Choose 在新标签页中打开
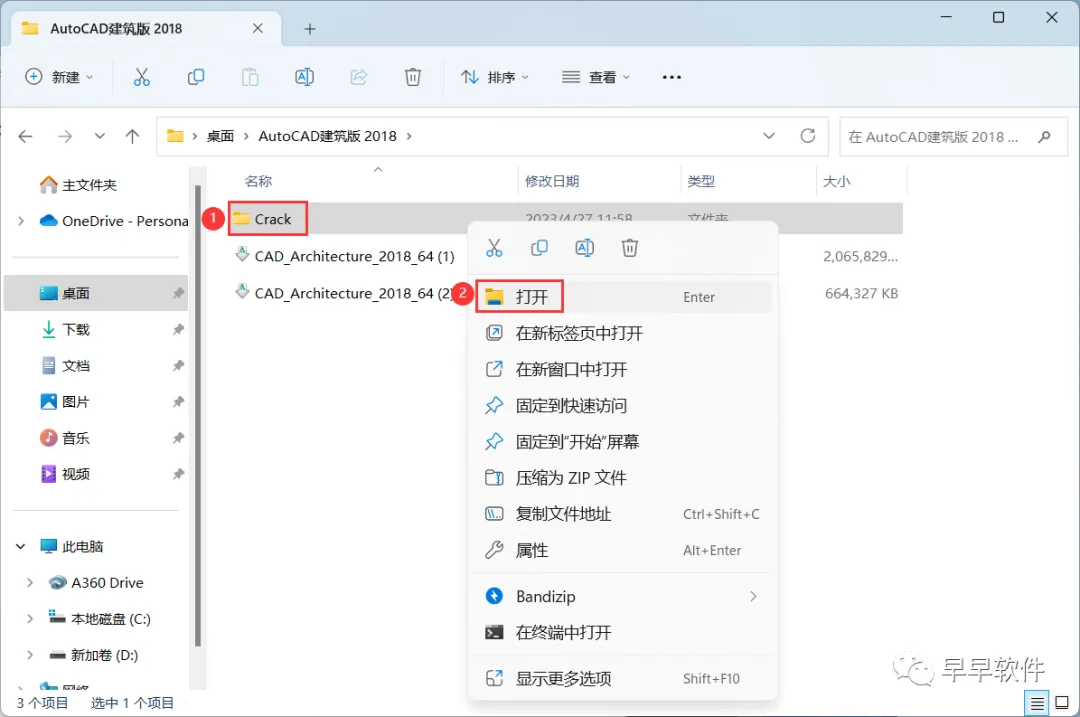 [623, 333]
